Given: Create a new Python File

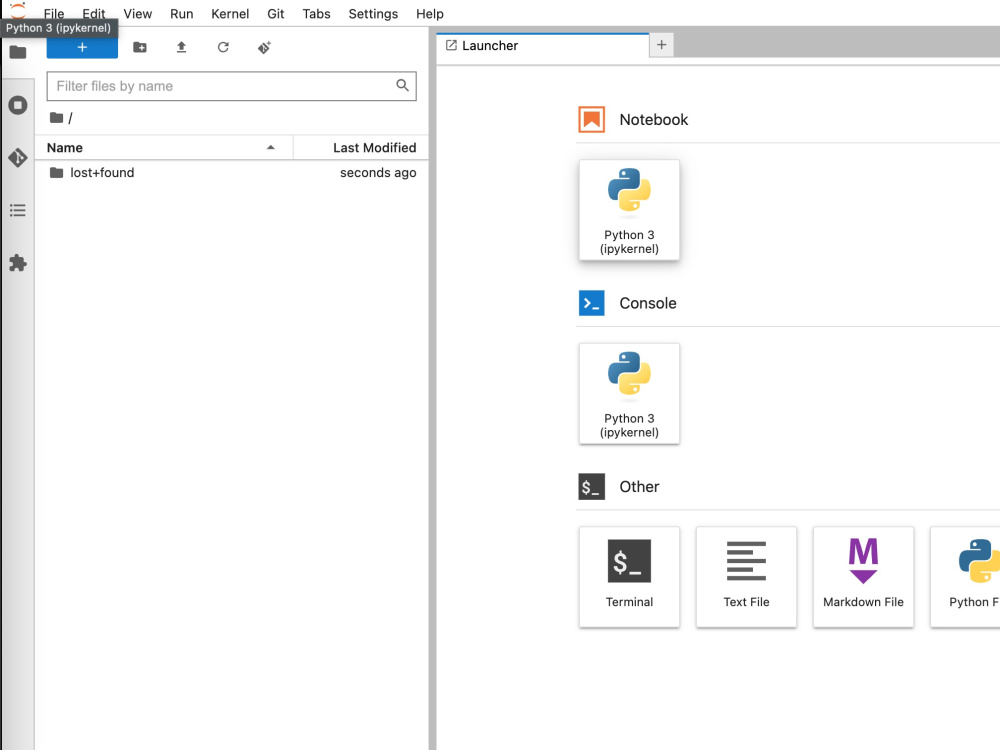Looking at the screenshot, I should pos(965,577).
